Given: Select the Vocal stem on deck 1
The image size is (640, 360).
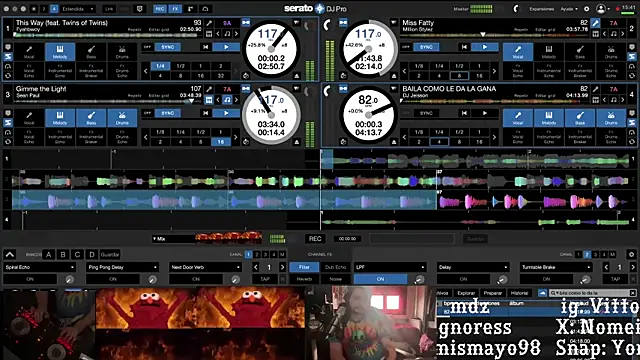Looking at the screenshot, I should point(29,52).
